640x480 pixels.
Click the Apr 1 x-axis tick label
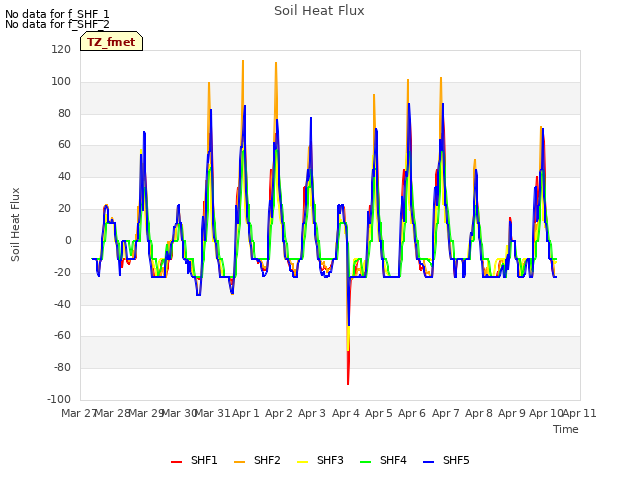246,413
